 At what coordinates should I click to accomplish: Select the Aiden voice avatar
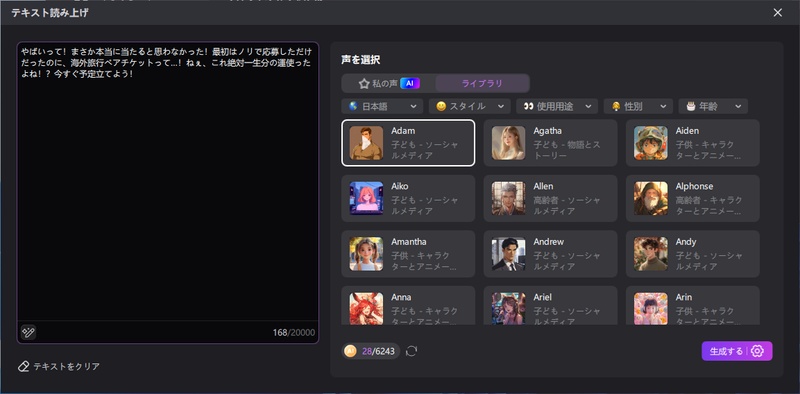point(651,143)
